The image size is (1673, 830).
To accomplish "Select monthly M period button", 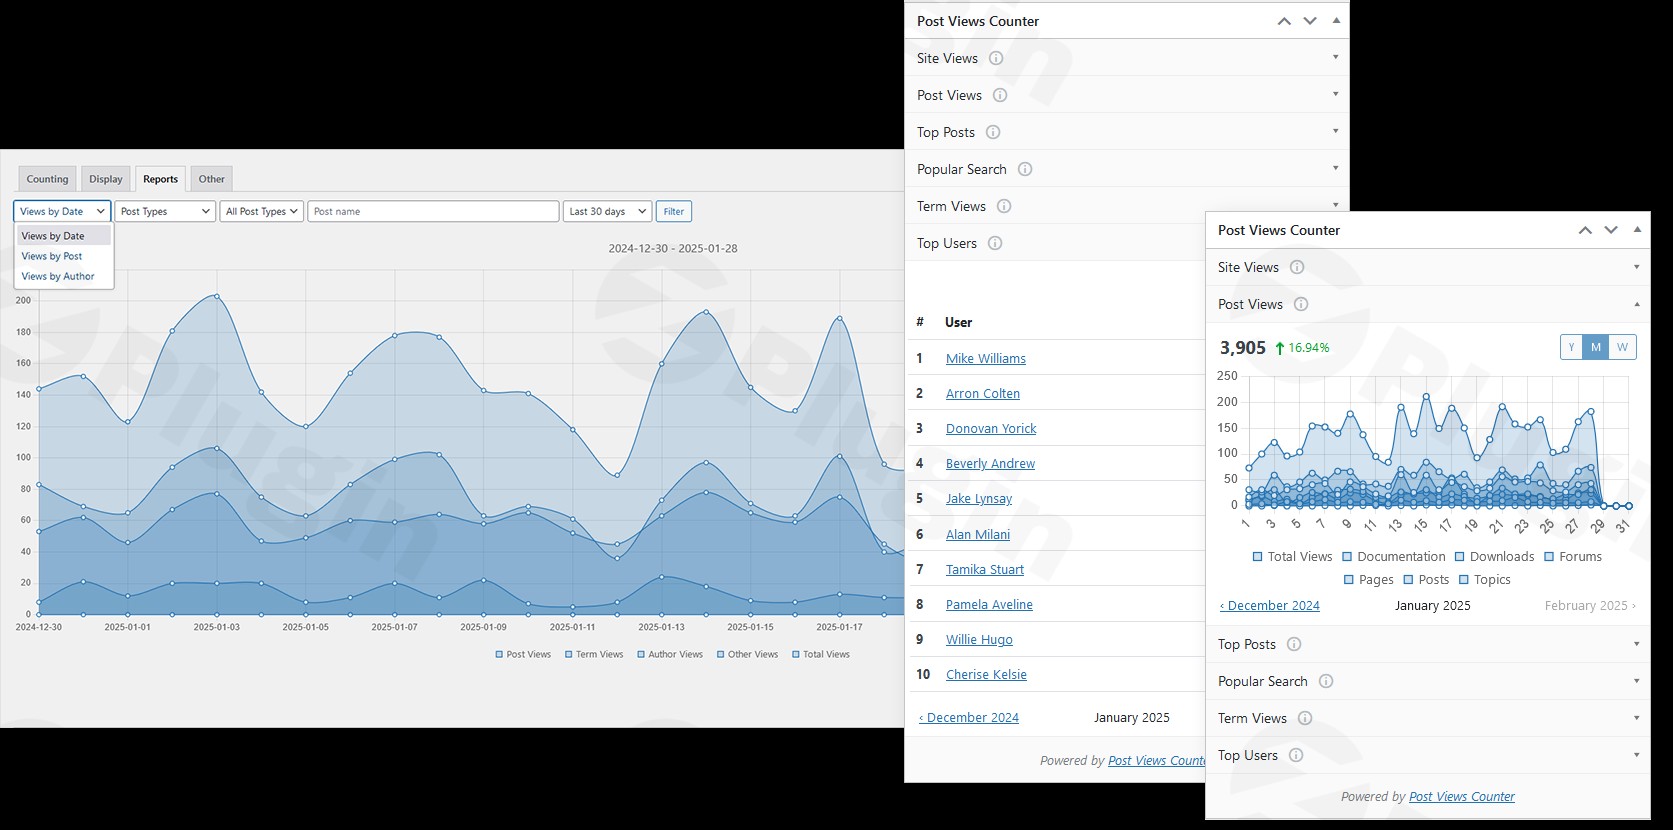I will click(1596, 347).
